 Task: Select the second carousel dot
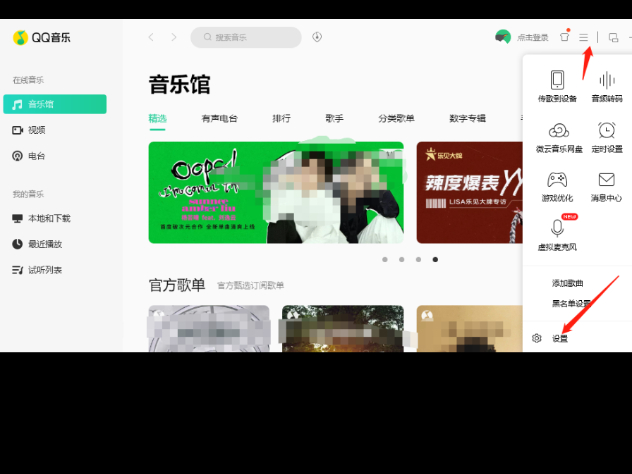click(x=401, y=260)
